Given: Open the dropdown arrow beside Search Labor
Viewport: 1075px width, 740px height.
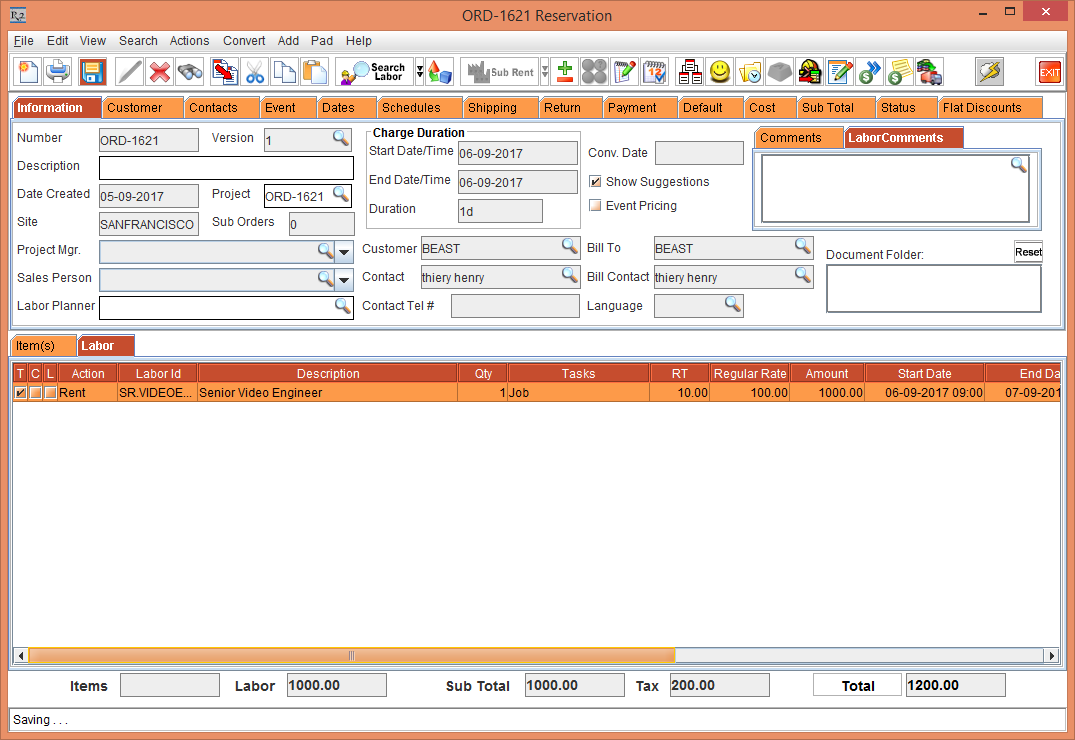Looking at the screenshot, I should tap(420, 72).
